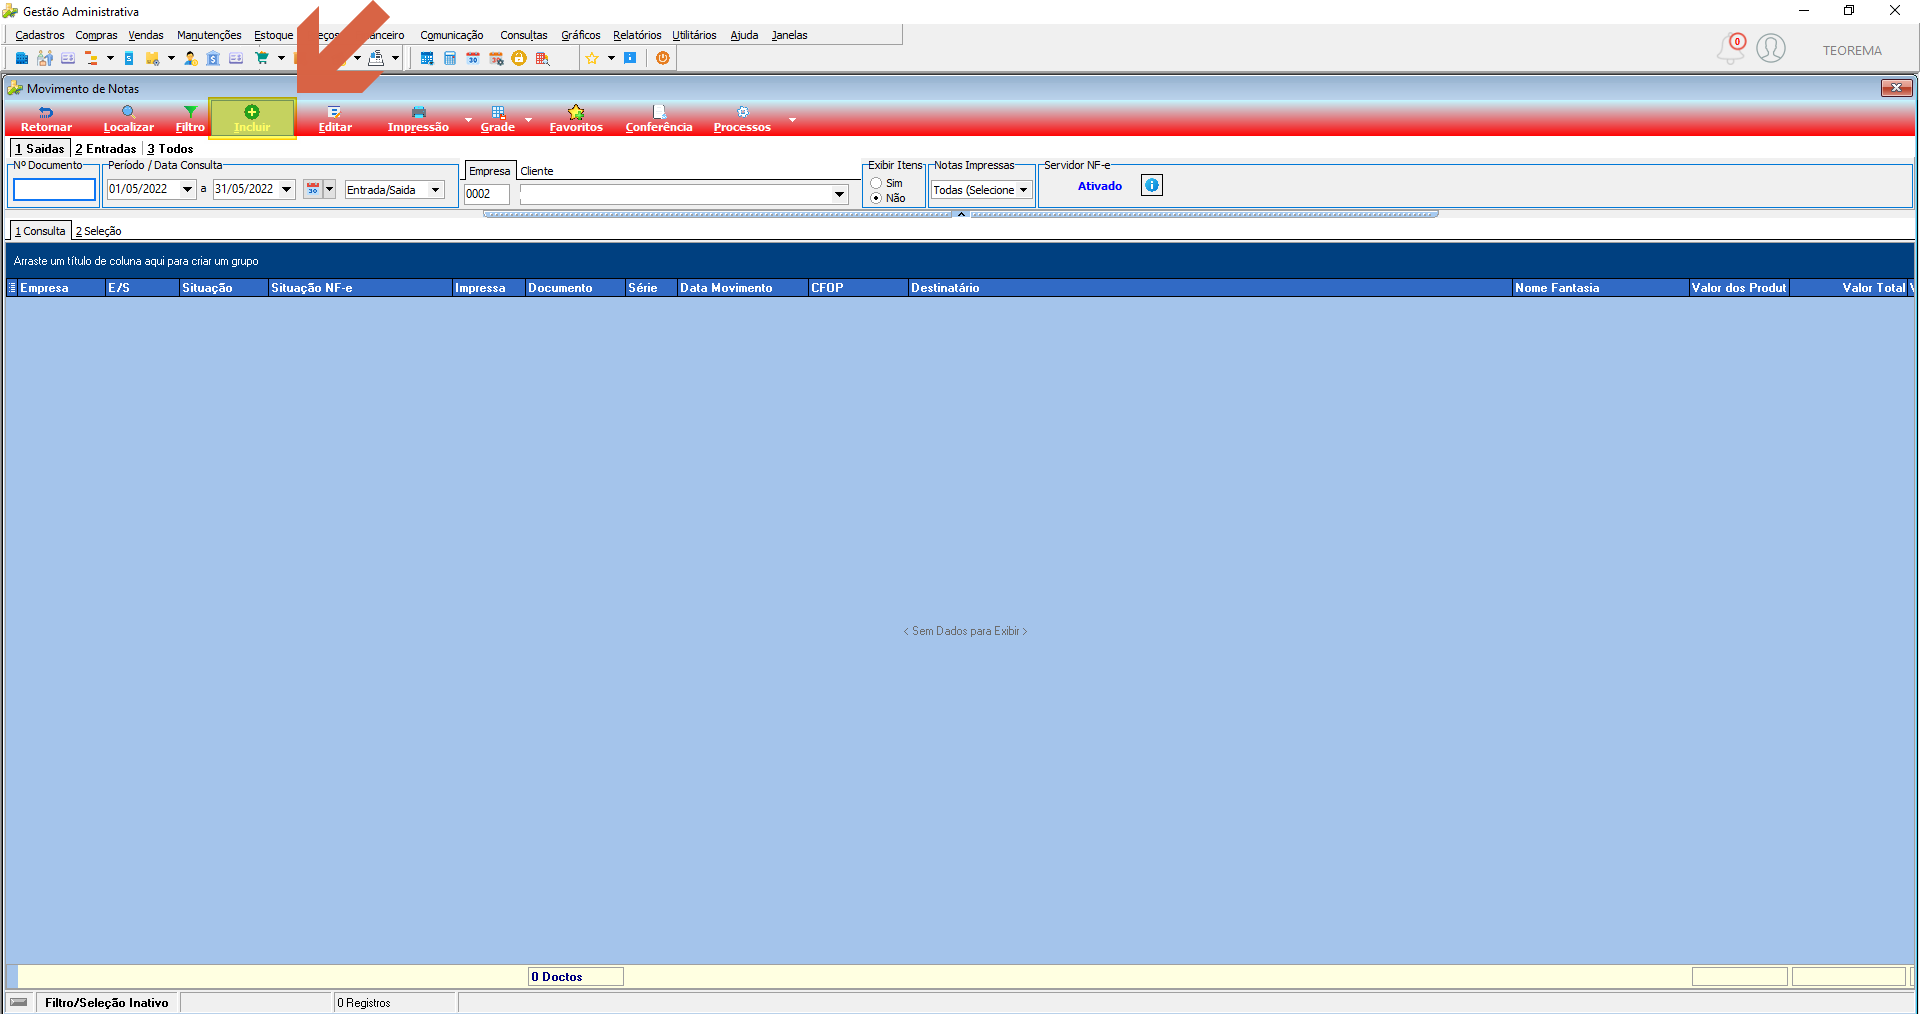Click the orange power button icon
The width and height of the screenshot is (1920, 1014).
pyautogui.click(x=663, y=58)
